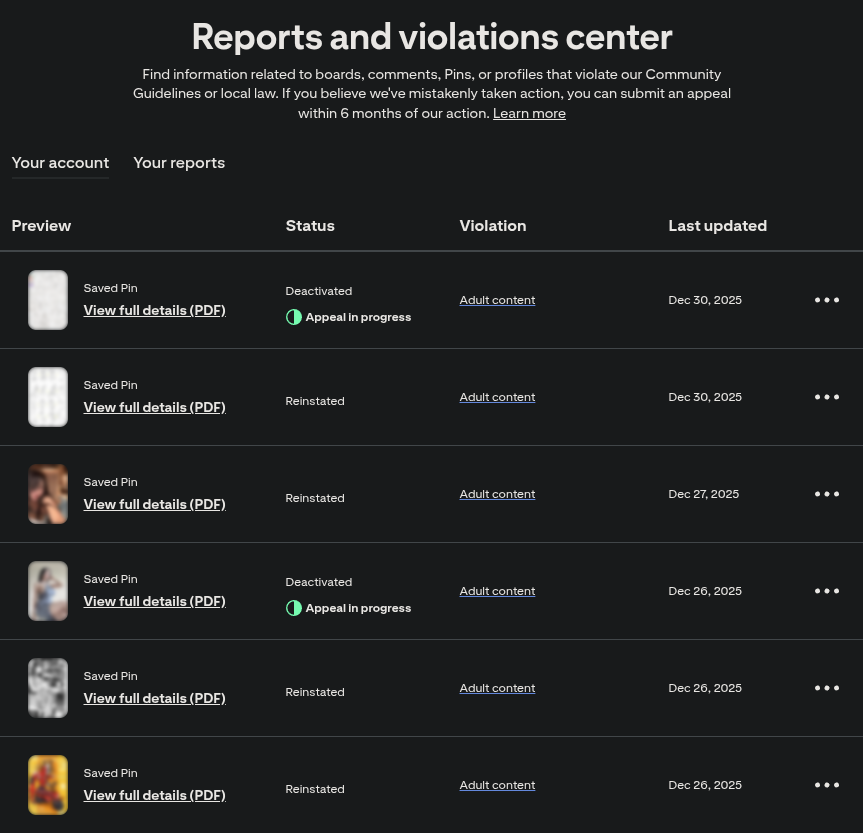Click Reinstated status in Dec 27 row
The image size is (863, 833).
tap(315, 498)
